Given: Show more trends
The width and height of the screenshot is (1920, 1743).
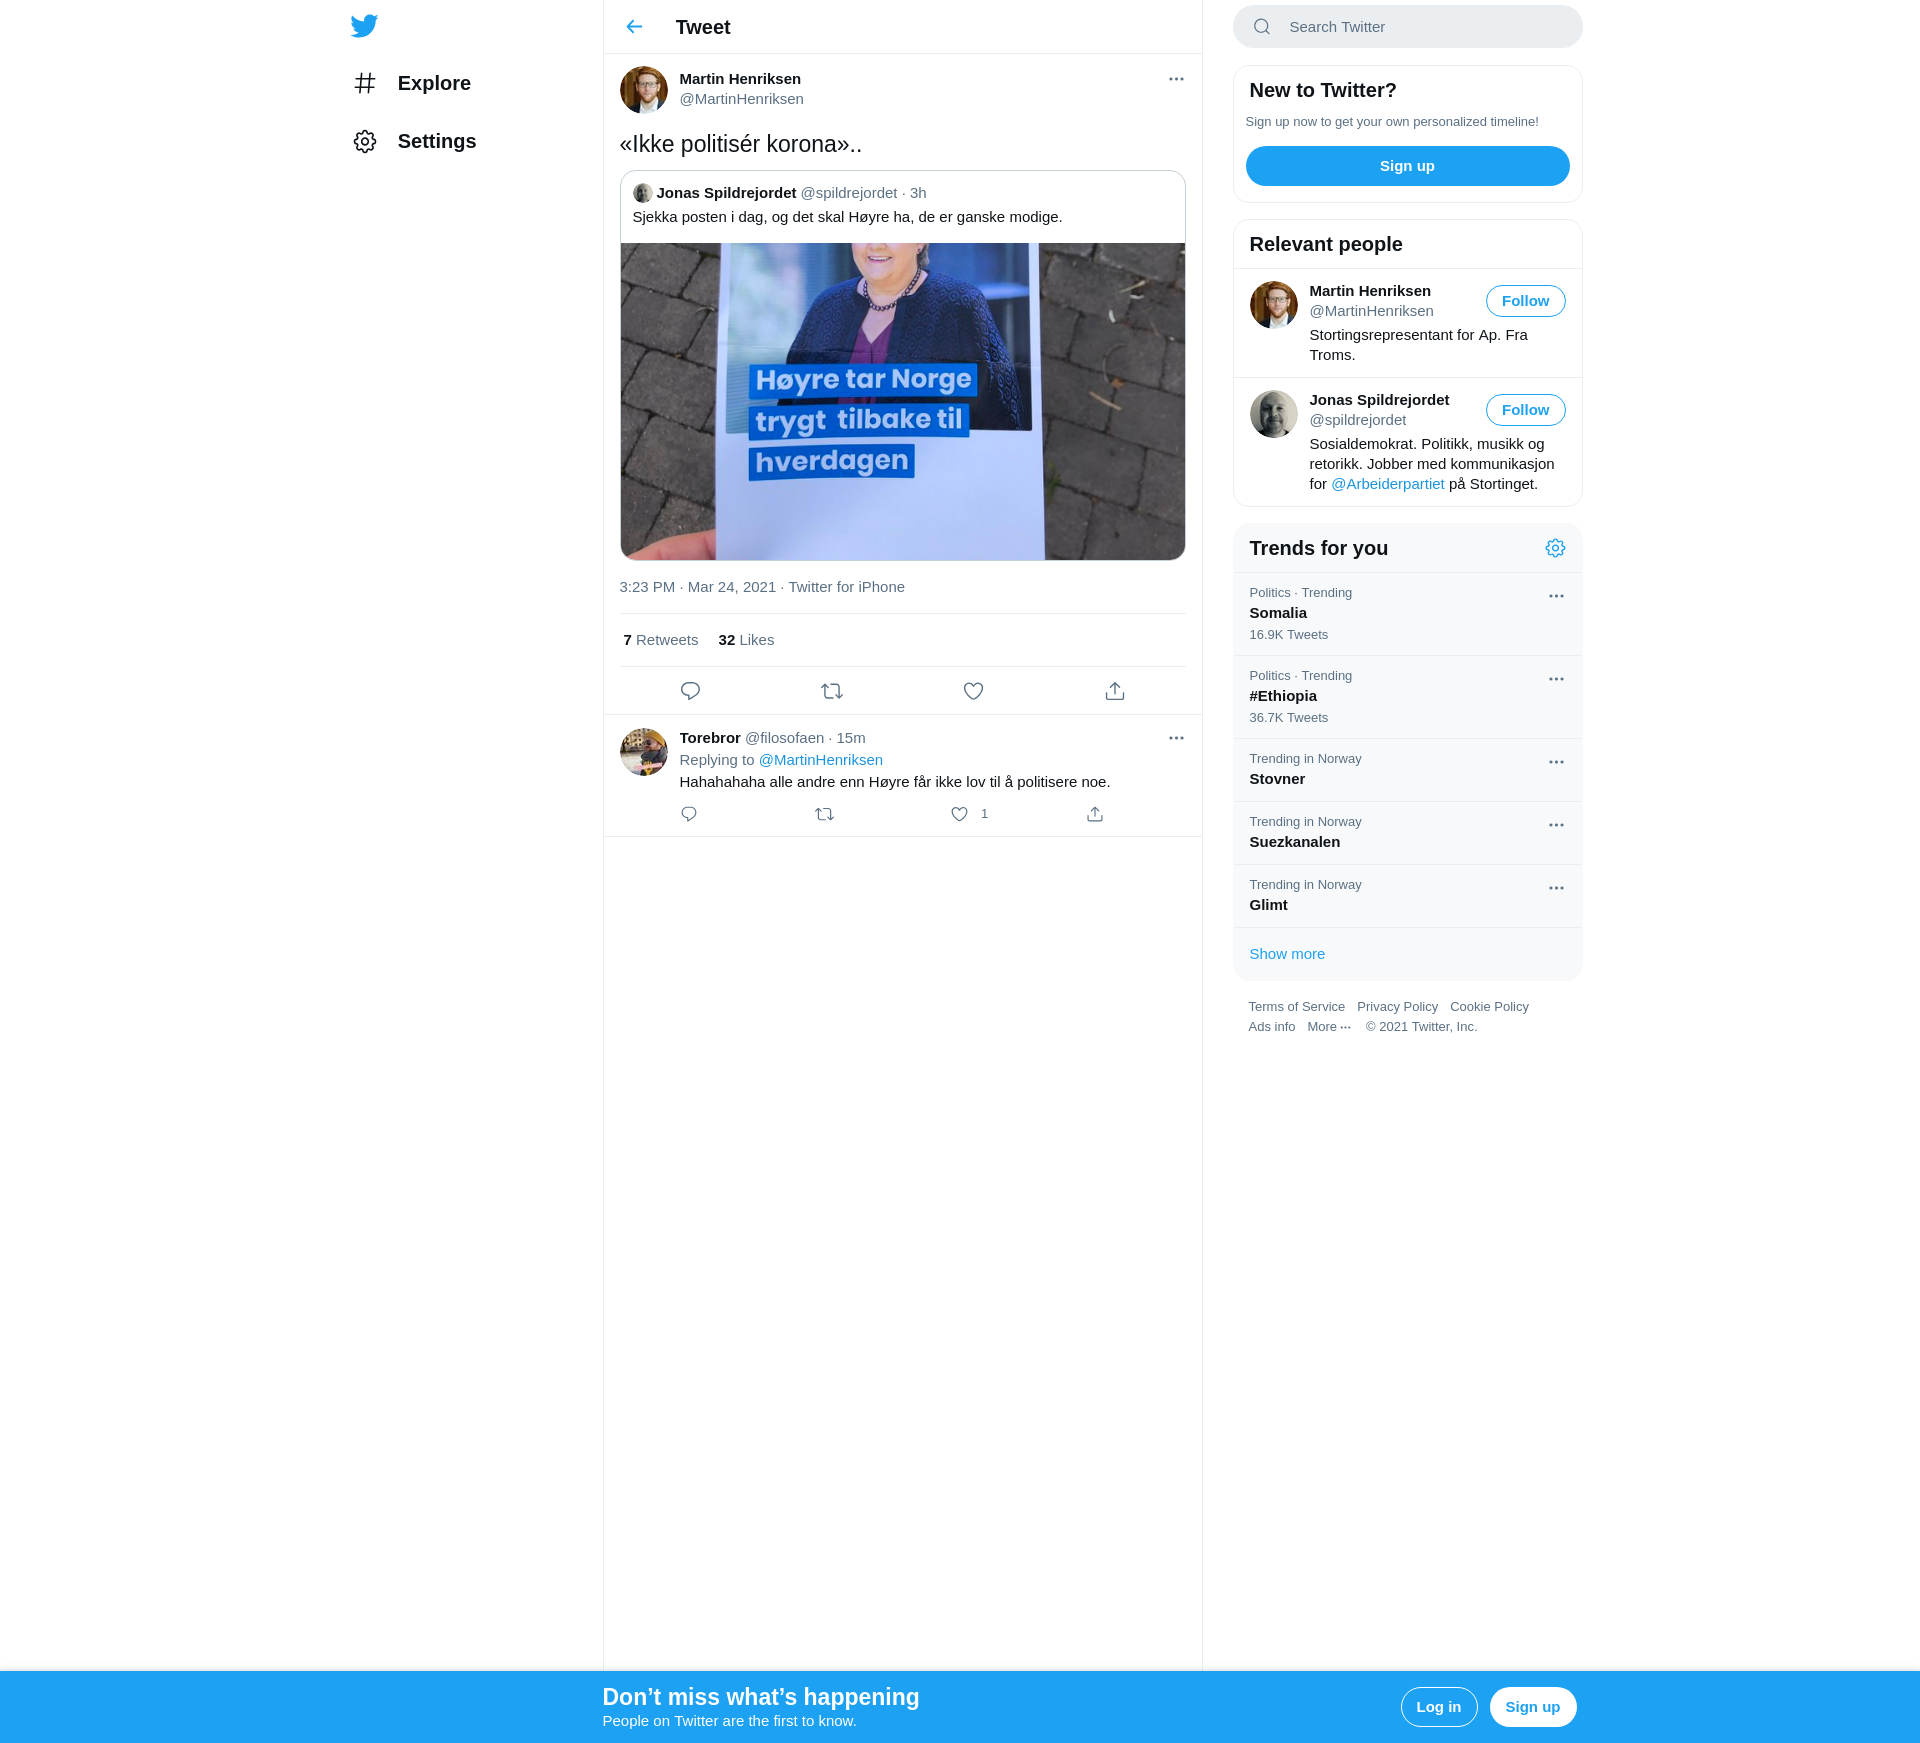Looking at the screenshot, I should pyautogui.click(x=1287, y=954).
